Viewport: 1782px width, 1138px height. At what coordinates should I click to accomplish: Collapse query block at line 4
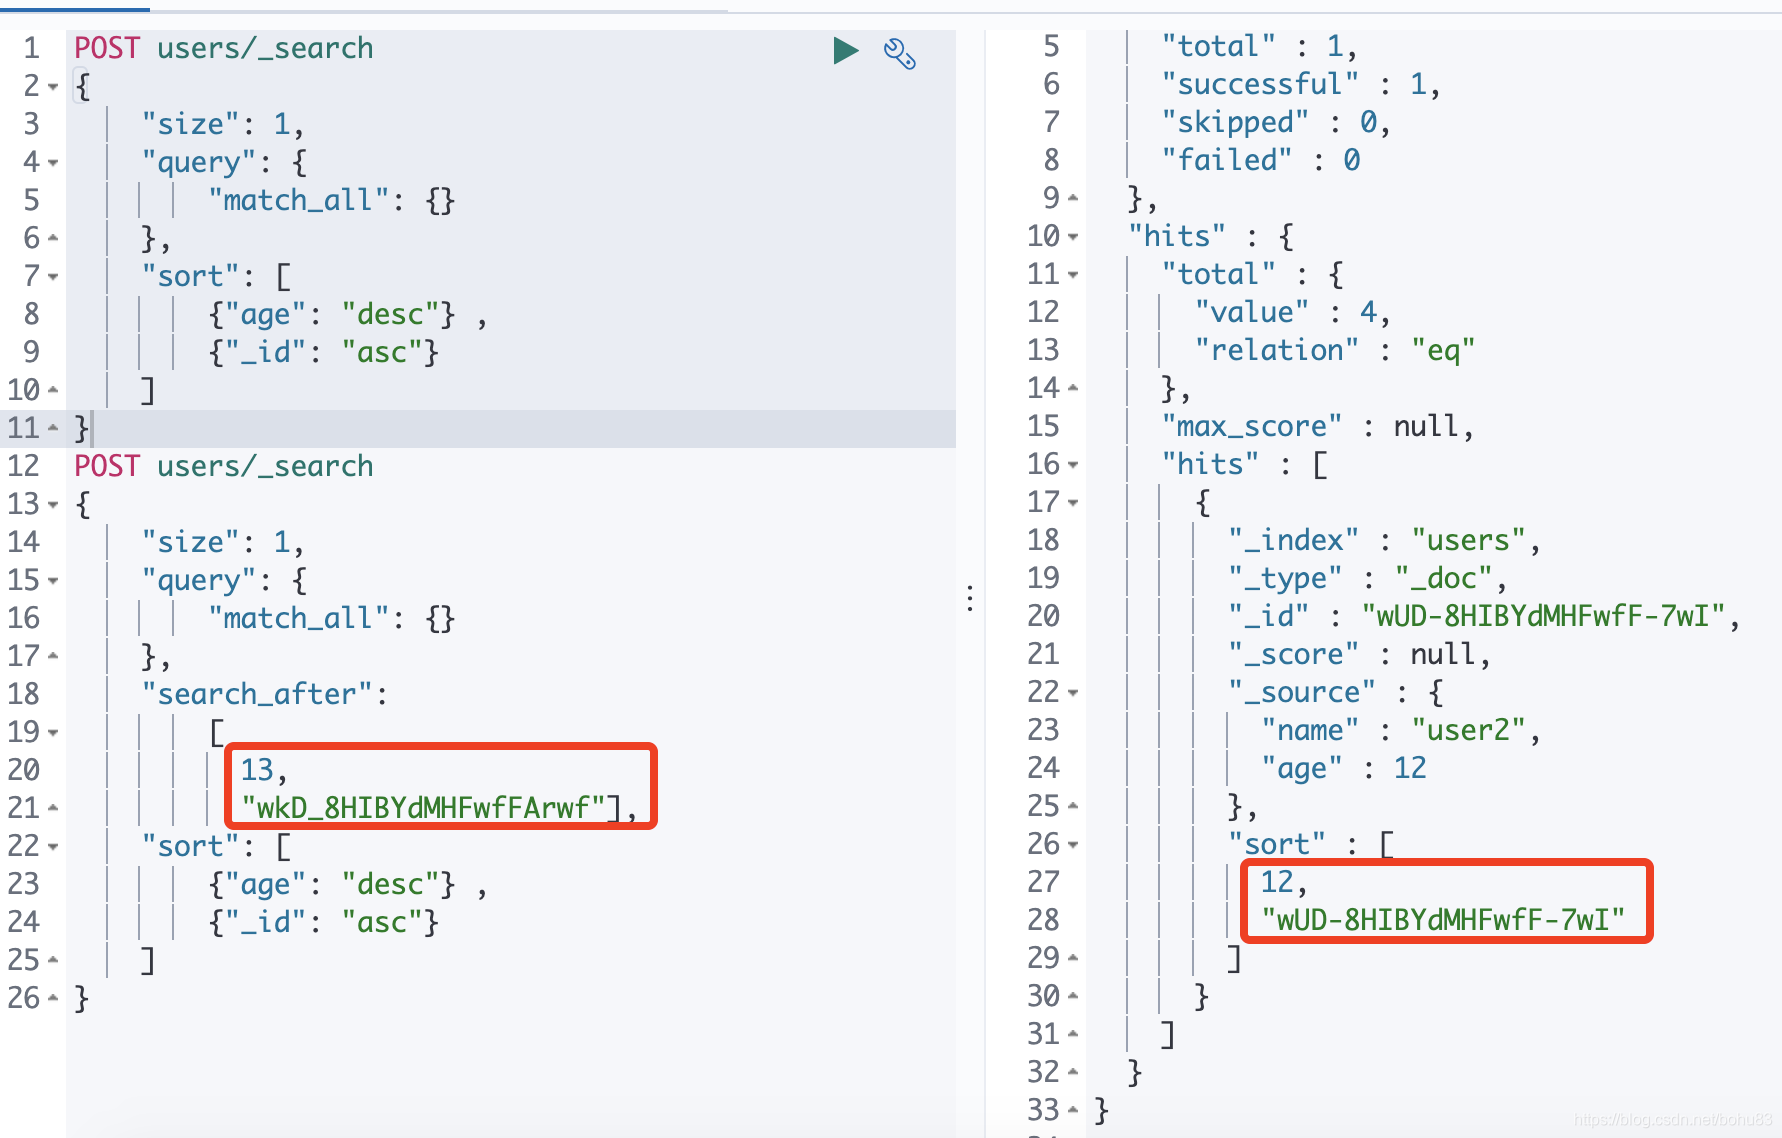click(x=53, y=163)
